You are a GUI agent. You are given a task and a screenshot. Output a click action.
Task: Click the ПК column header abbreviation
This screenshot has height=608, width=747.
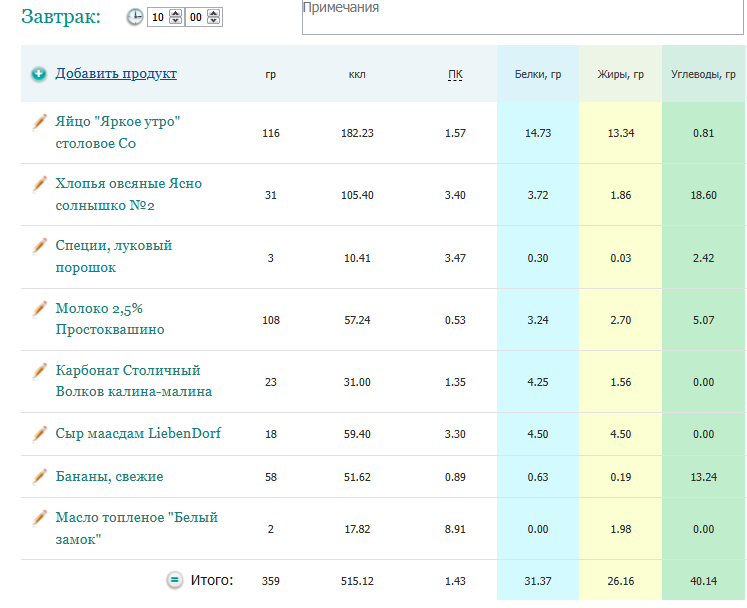coord(455,74)
